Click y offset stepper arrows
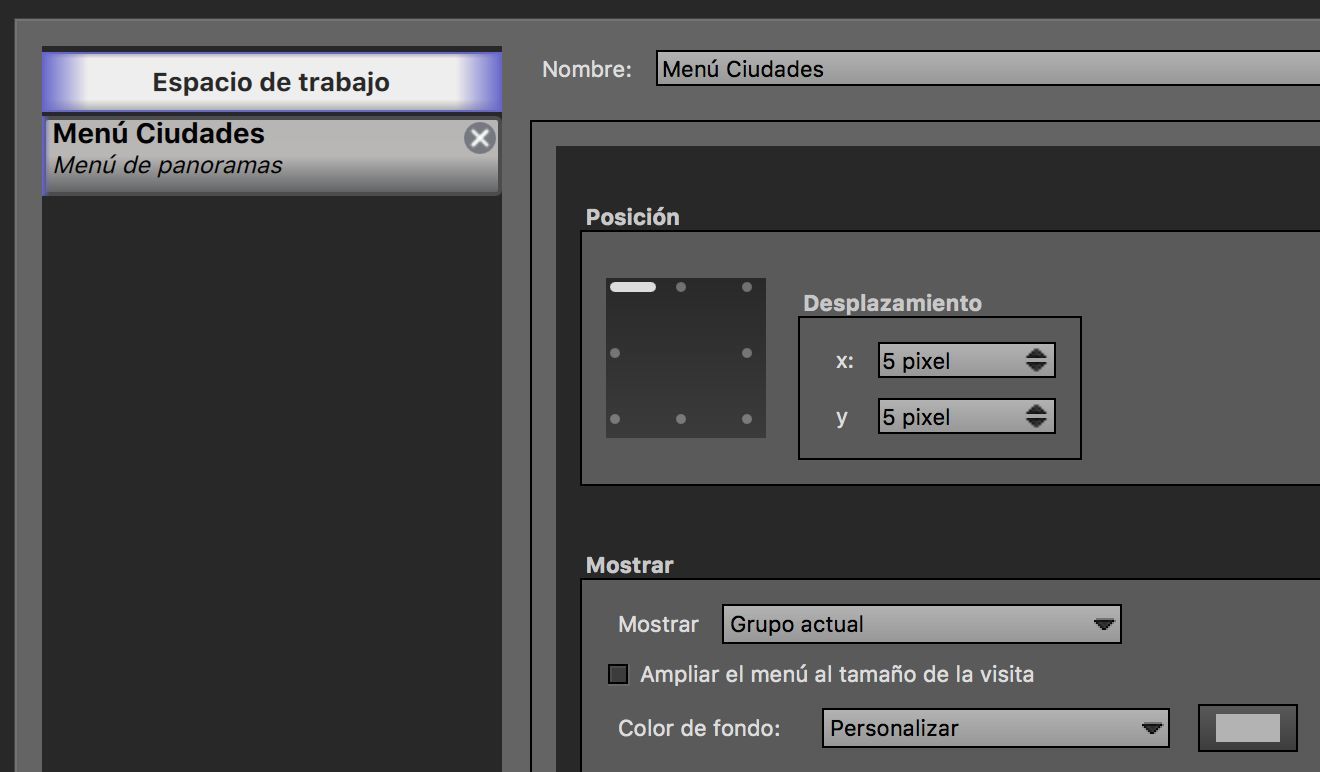 pos(1036,417)
